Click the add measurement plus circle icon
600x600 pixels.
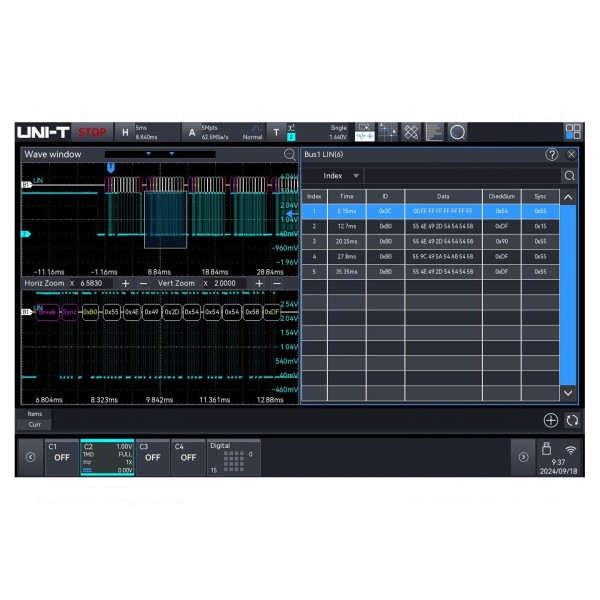tap(551, 420)
